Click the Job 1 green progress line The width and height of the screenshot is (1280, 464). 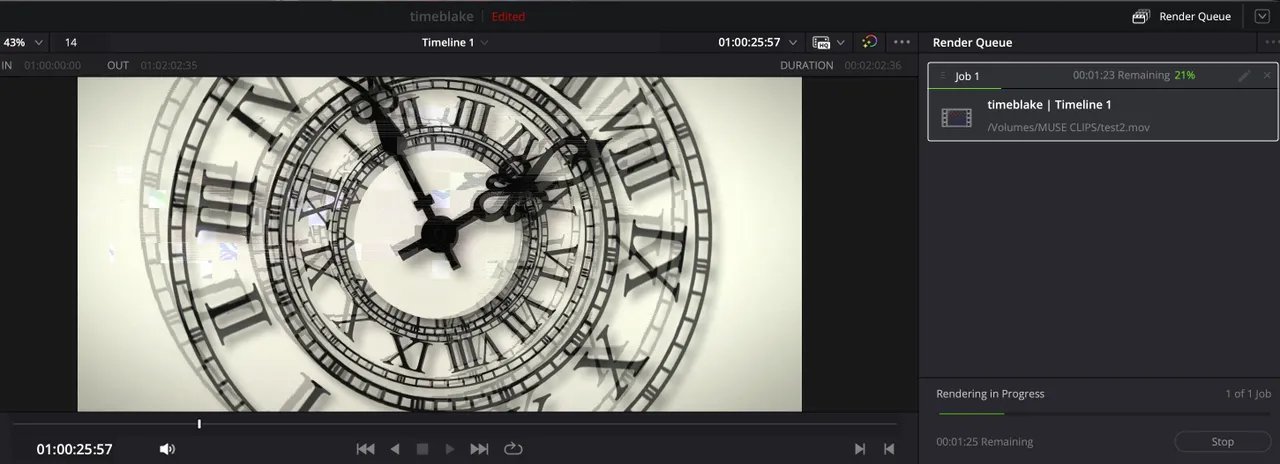[965, 89]
